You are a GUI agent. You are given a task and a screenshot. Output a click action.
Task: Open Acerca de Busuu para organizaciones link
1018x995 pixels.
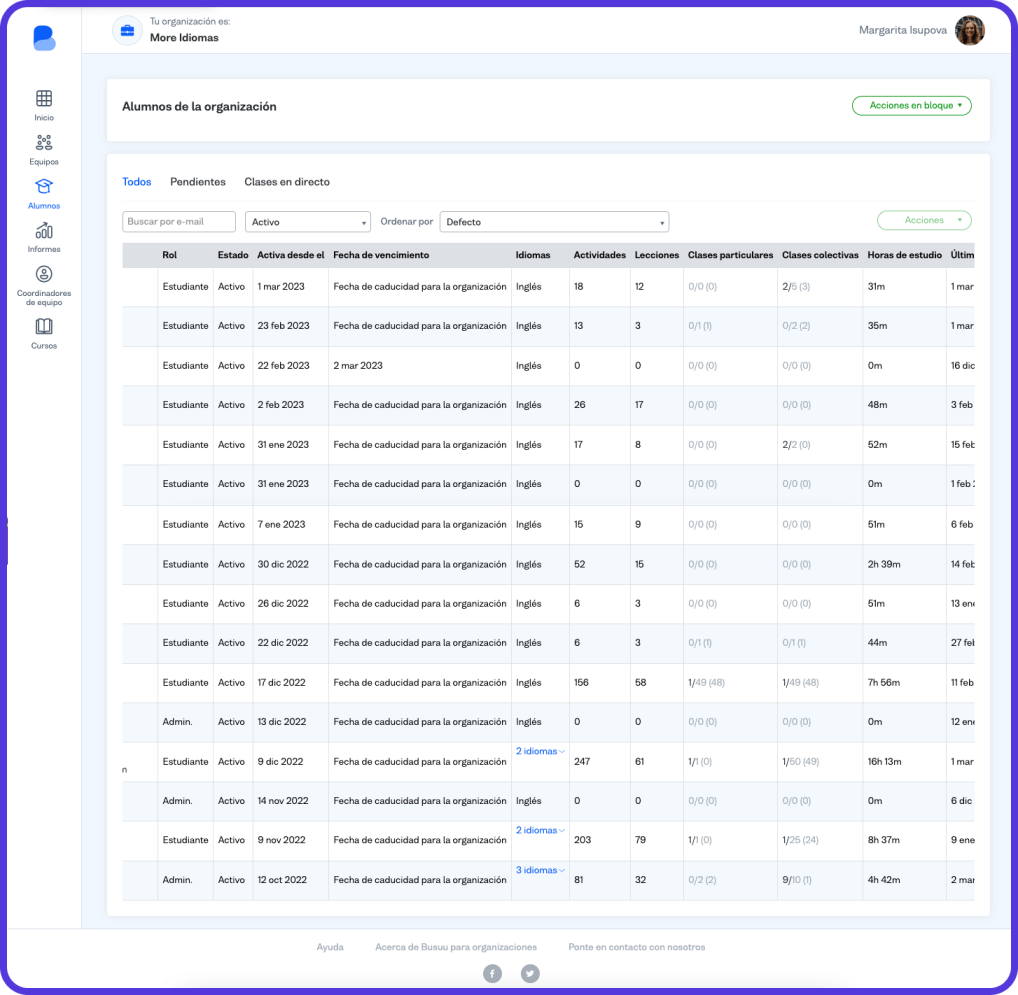pos(456,947)
